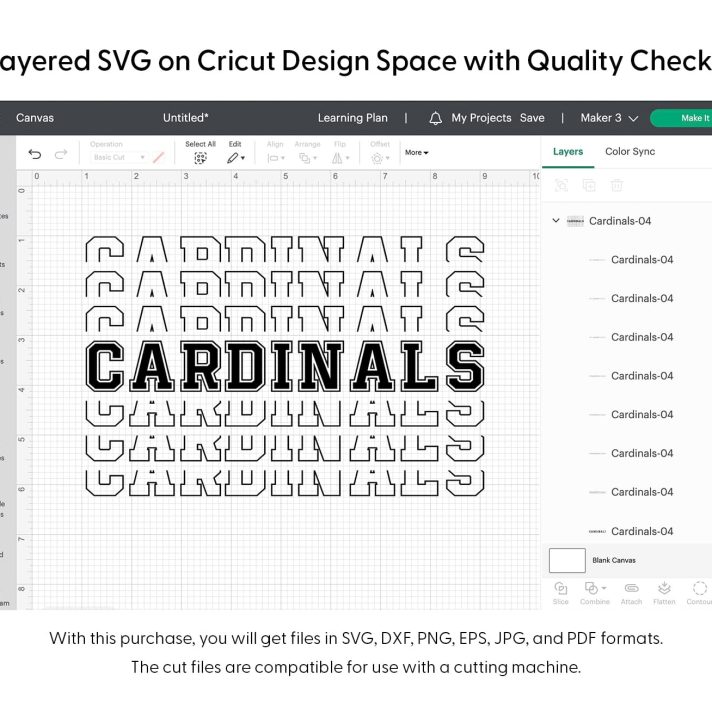Switch to the Color Sync tab

point(630,152)
